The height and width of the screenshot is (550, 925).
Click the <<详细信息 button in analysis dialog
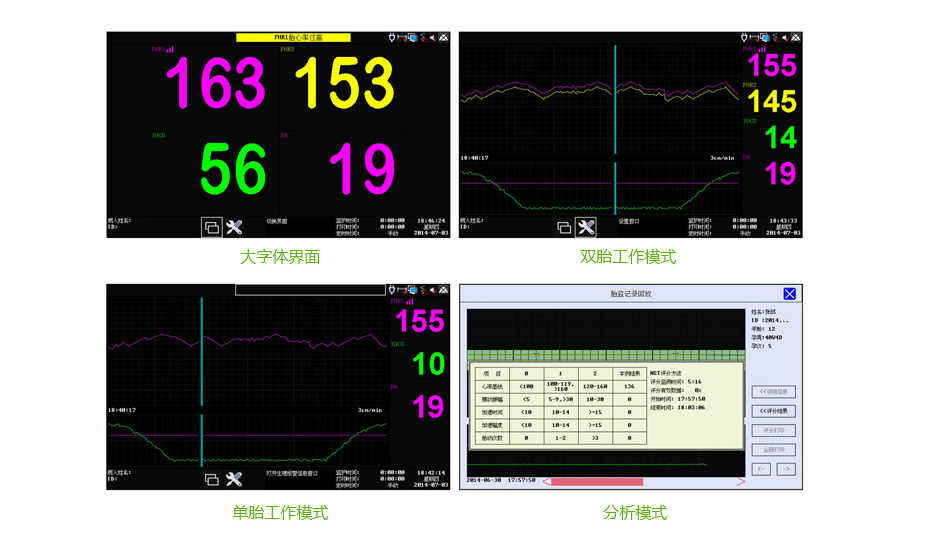click(774, 392)
